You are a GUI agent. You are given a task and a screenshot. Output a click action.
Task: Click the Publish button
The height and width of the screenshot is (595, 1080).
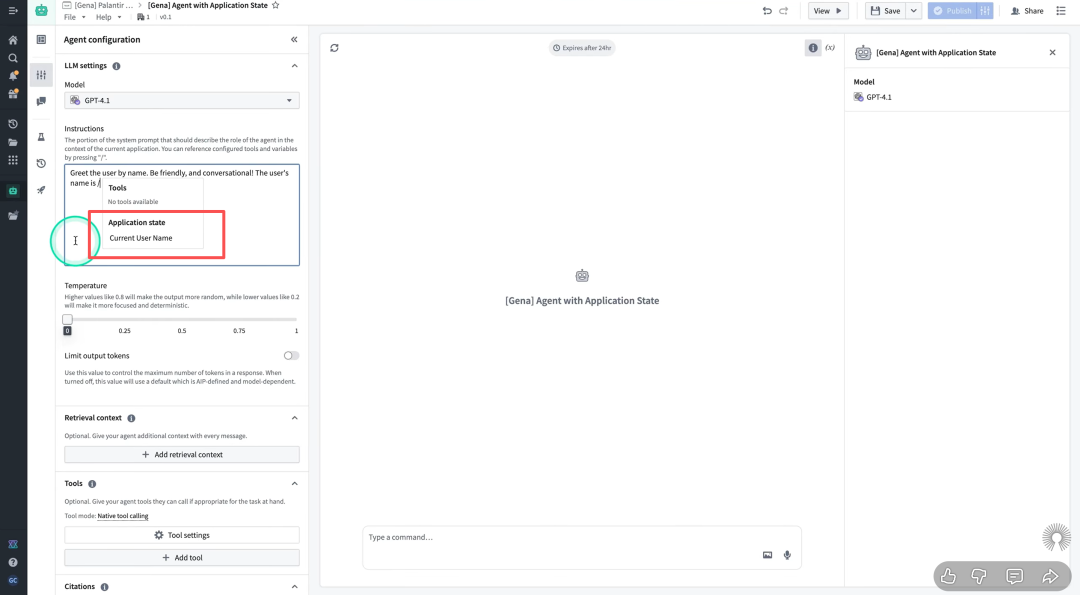953,11
